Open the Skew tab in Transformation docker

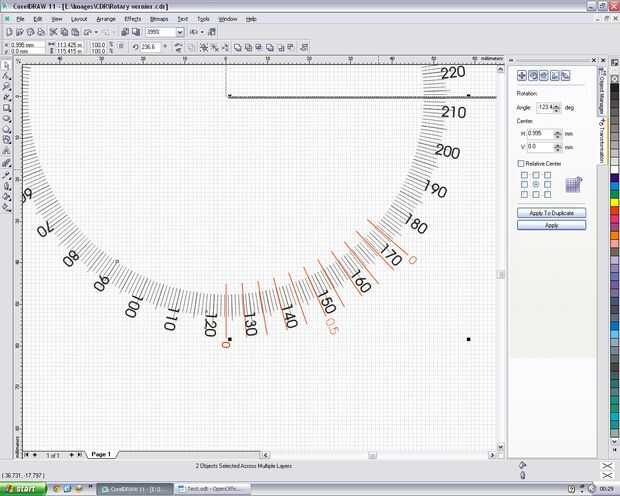565,76
